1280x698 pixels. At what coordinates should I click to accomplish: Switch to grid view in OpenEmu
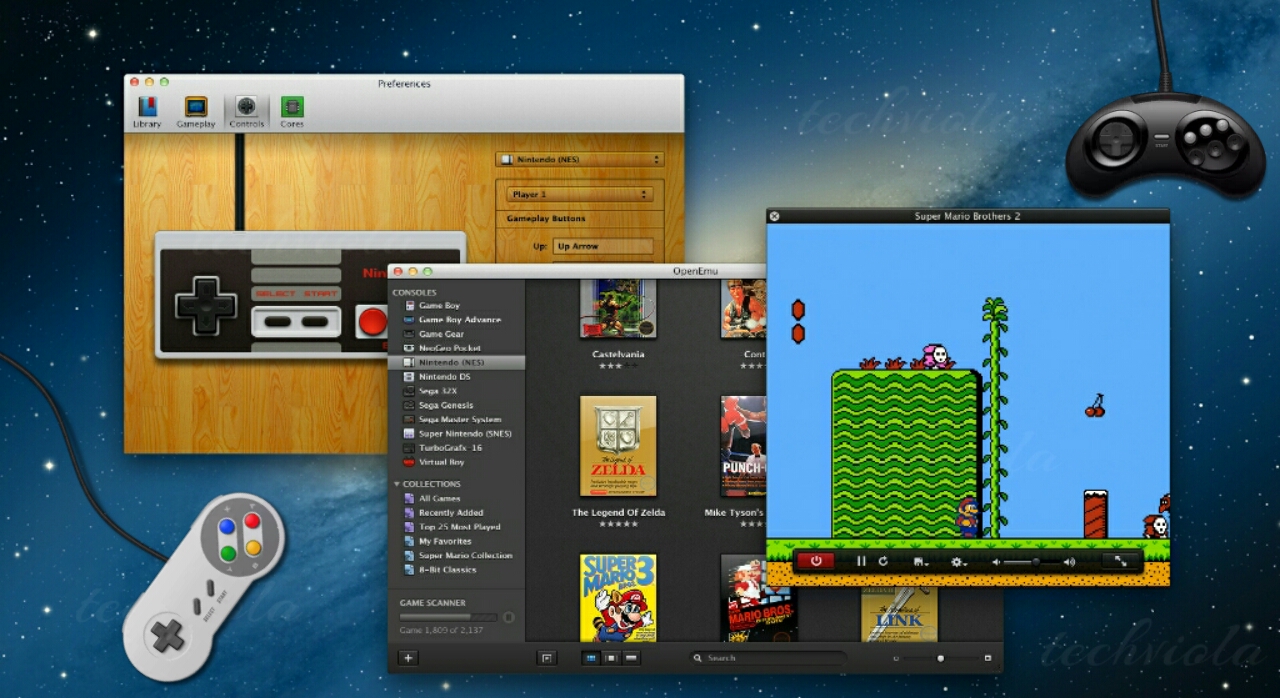pos(591,658)
